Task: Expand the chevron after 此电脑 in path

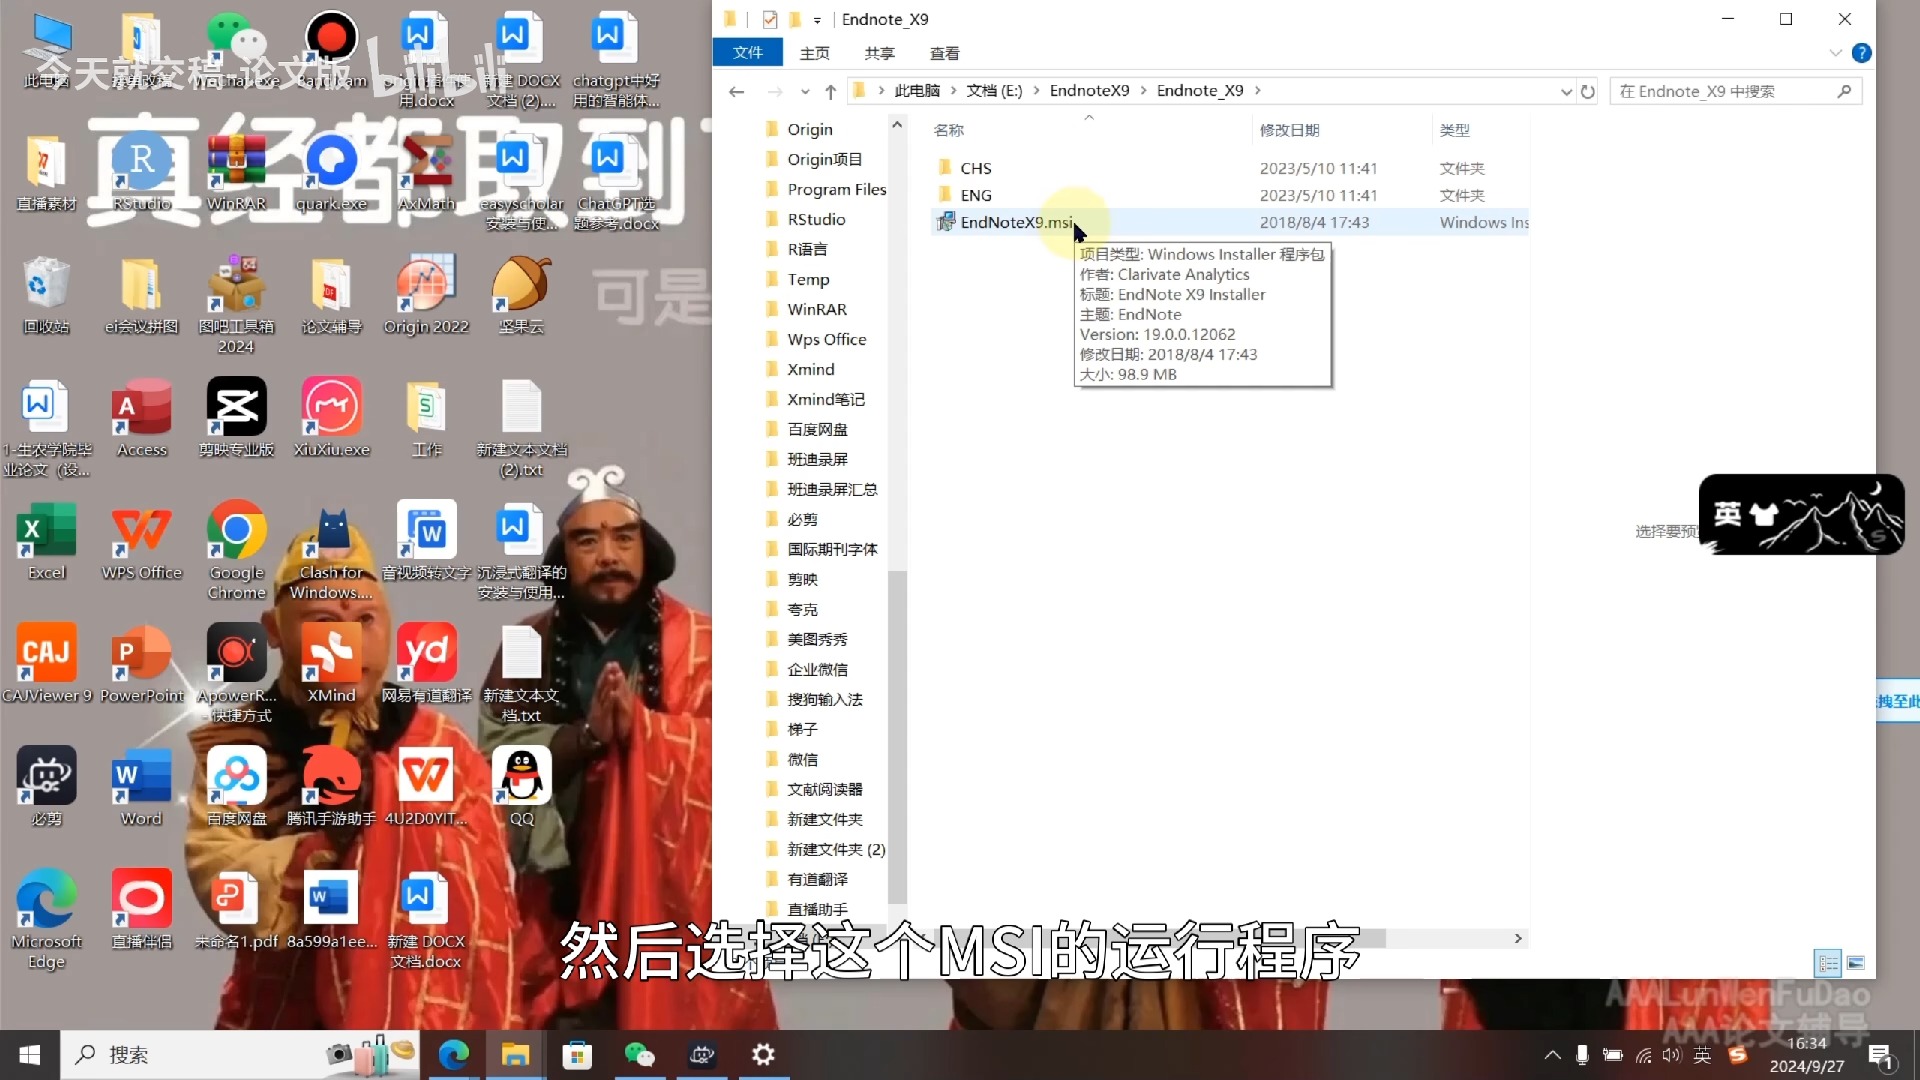Action: point(954,91)
